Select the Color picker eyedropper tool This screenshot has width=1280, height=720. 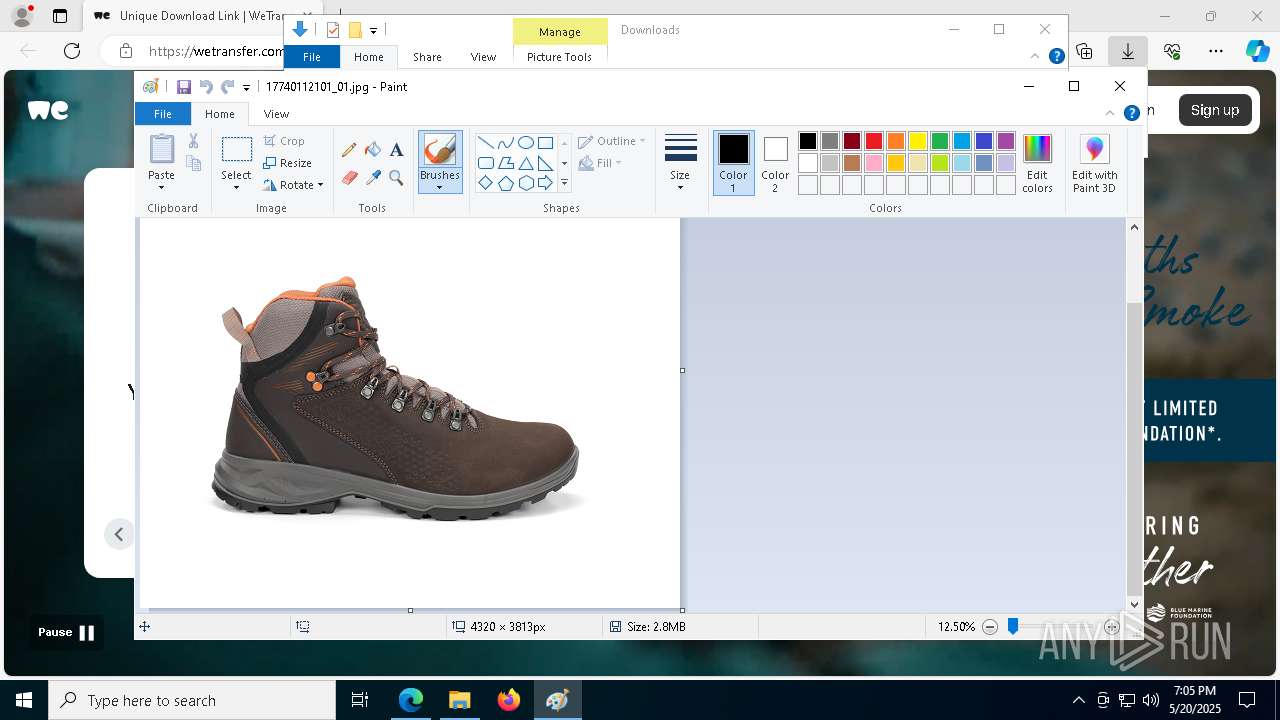point(373,178)
